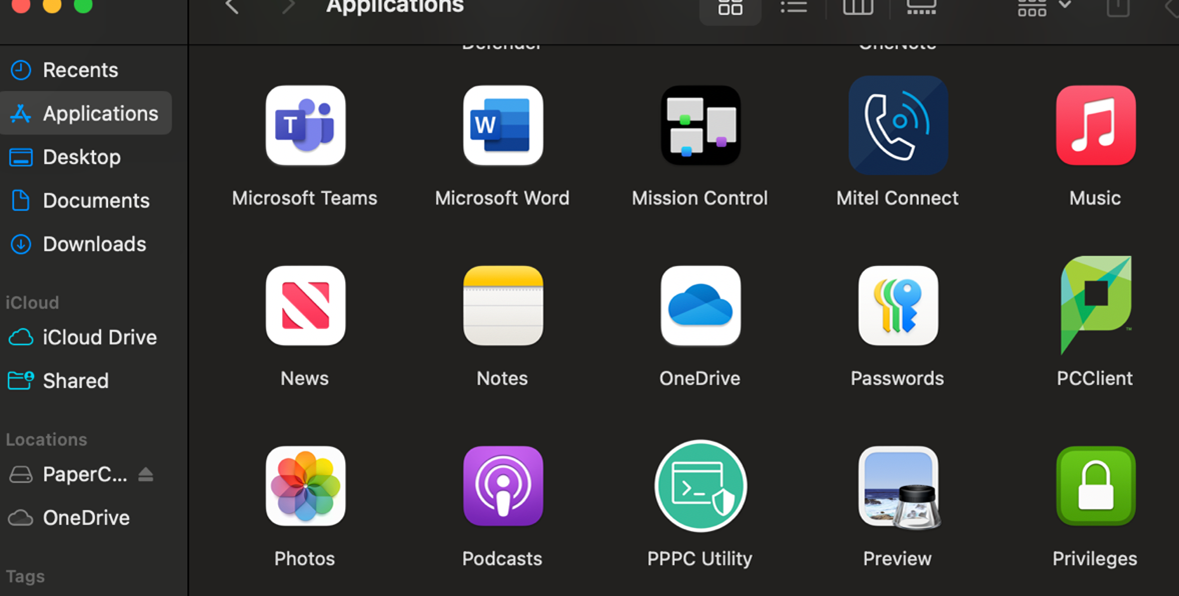Viewport: 1179px width, 596px height.
Task: Open the Mission Control app
Action: tap(700, 126)
